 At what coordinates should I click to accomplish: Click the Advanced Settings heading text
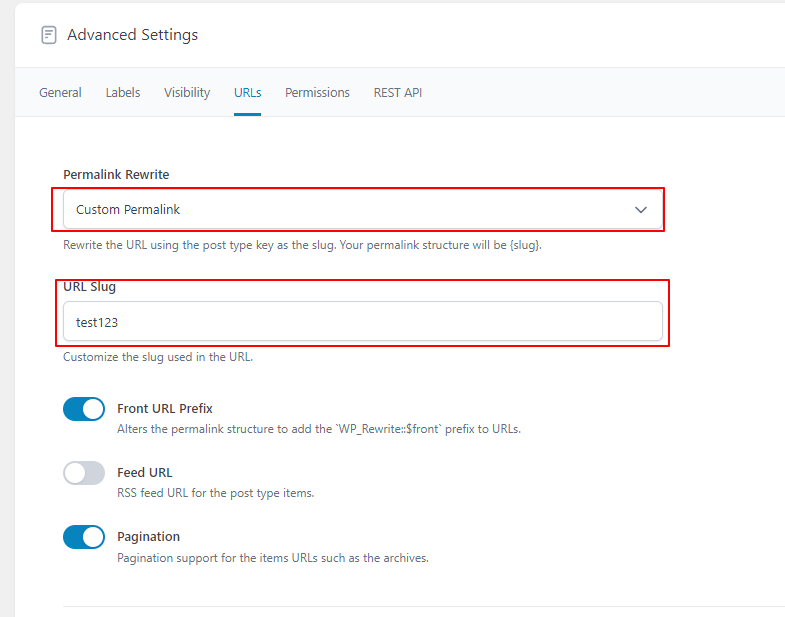tap(132, 35)
